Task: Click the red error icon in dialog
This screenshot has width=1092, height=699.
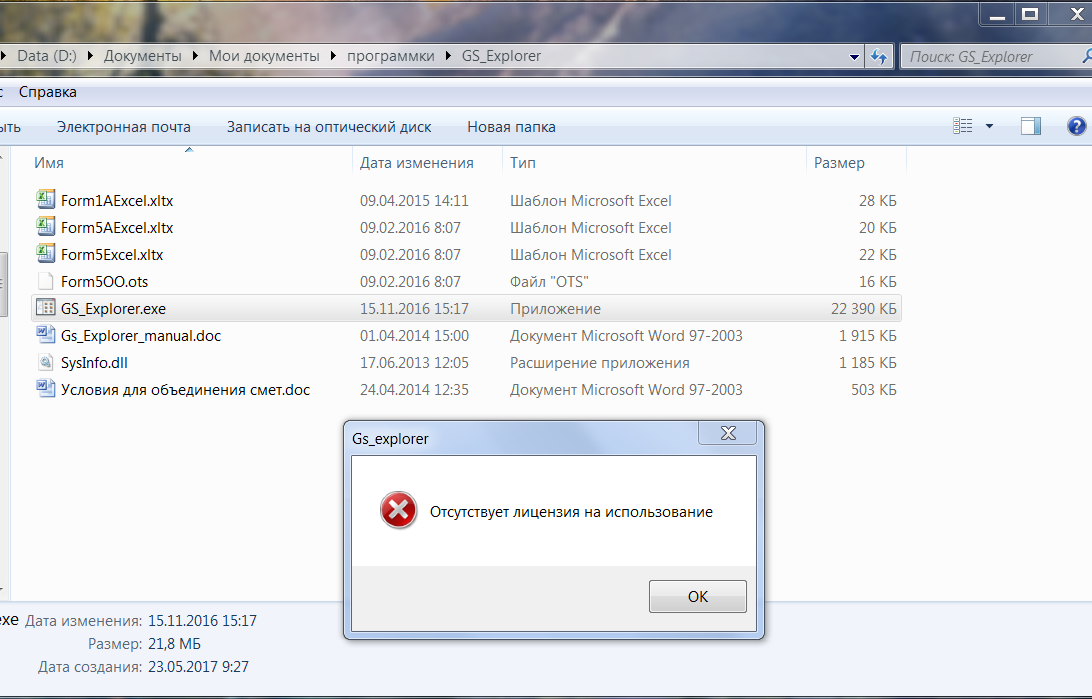Action: (x=398, y=510)
